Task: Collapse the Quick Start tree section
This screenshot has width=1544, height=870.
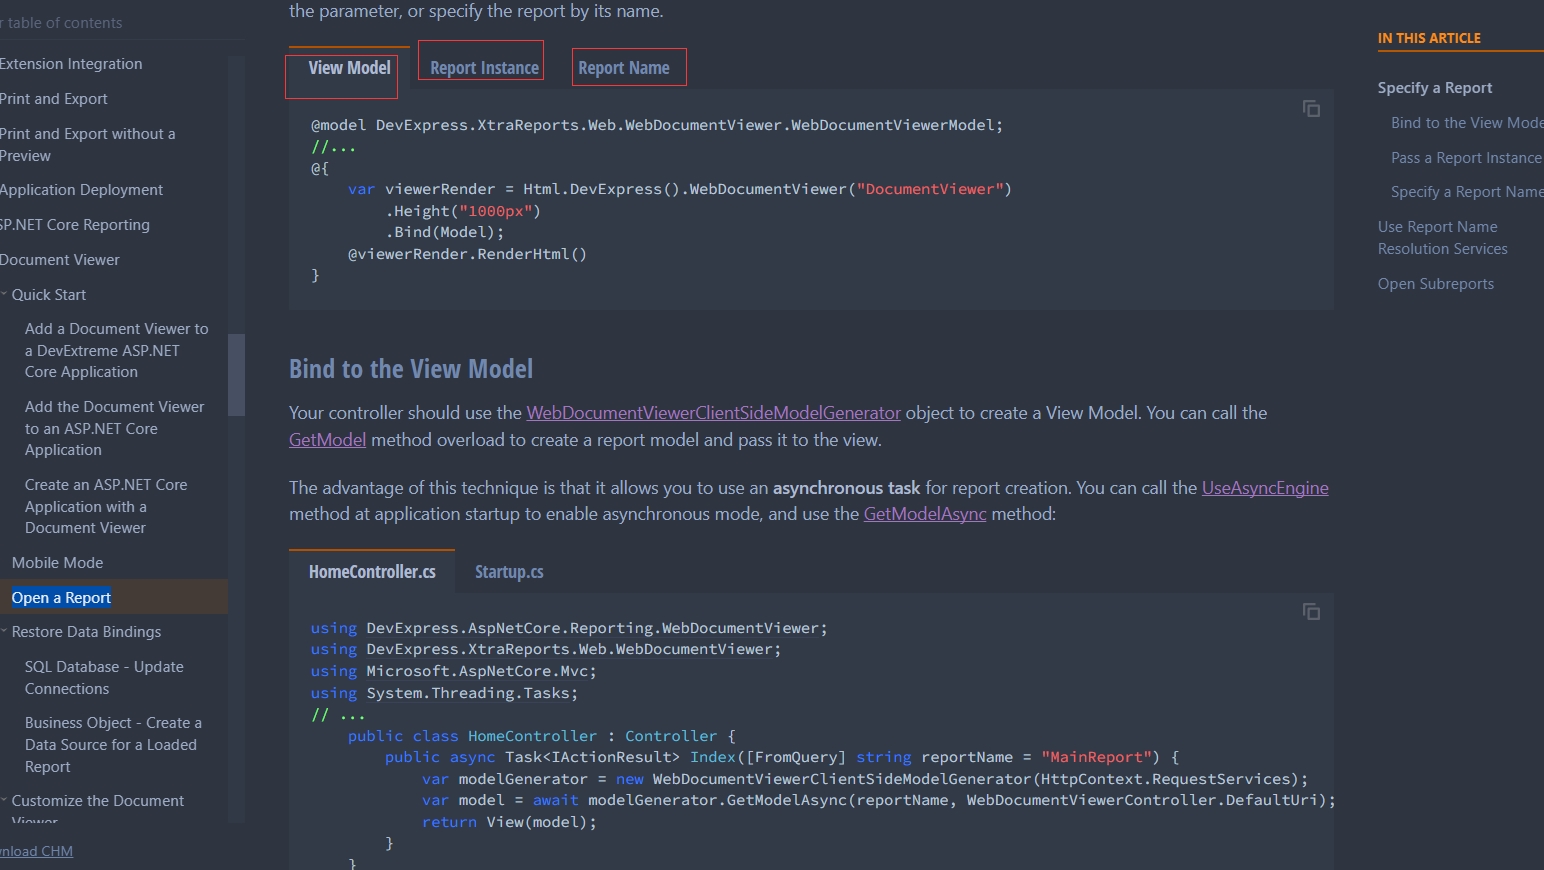Action: pyautogui.click(x=4, y=294)
